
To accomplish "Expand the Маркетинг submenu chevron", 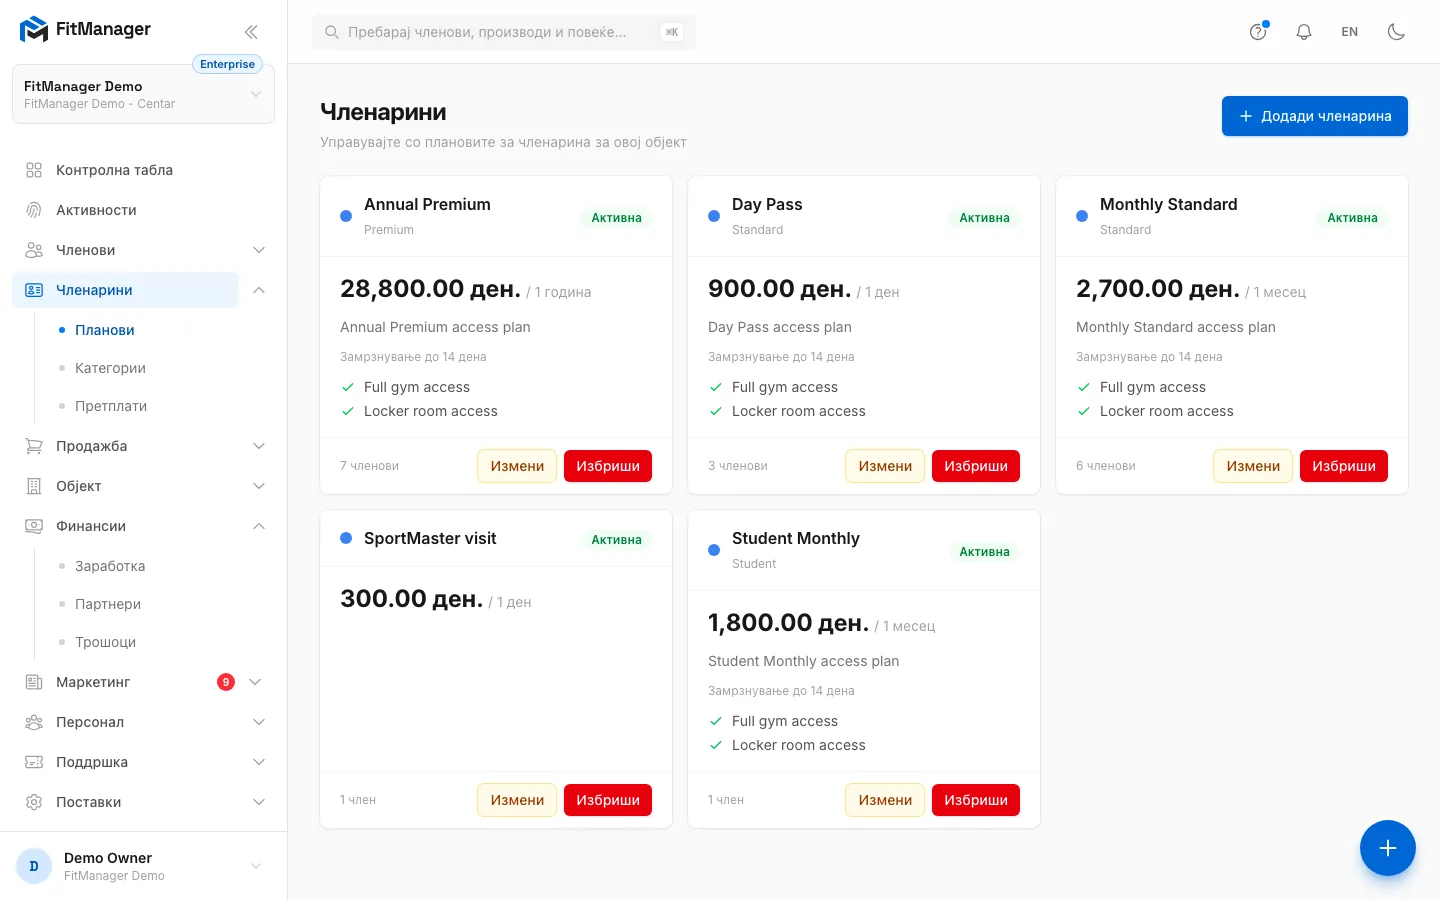I will [x=255, y=682].
